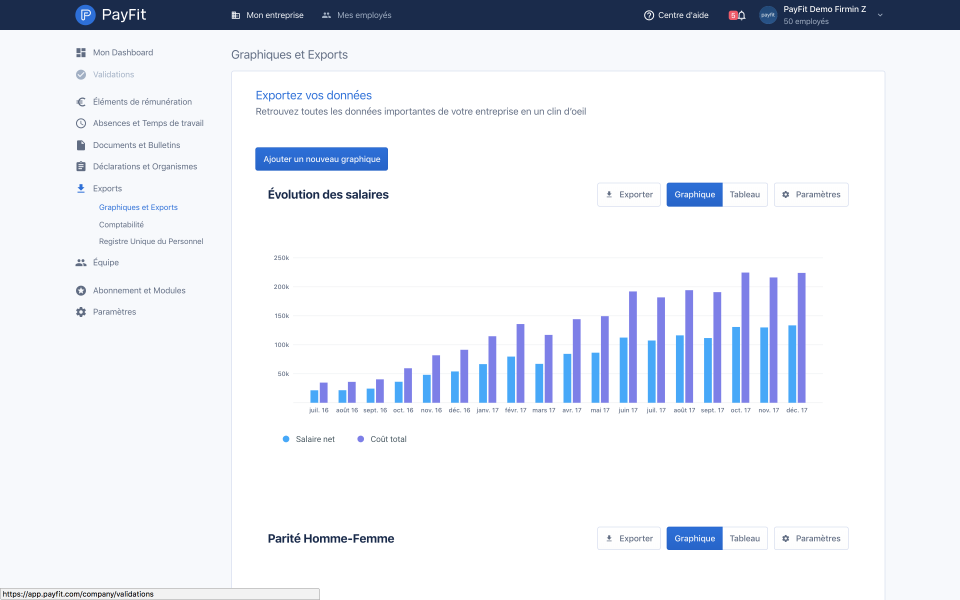Click the euro icon for Éléments de rémunération

click(81, 102)
